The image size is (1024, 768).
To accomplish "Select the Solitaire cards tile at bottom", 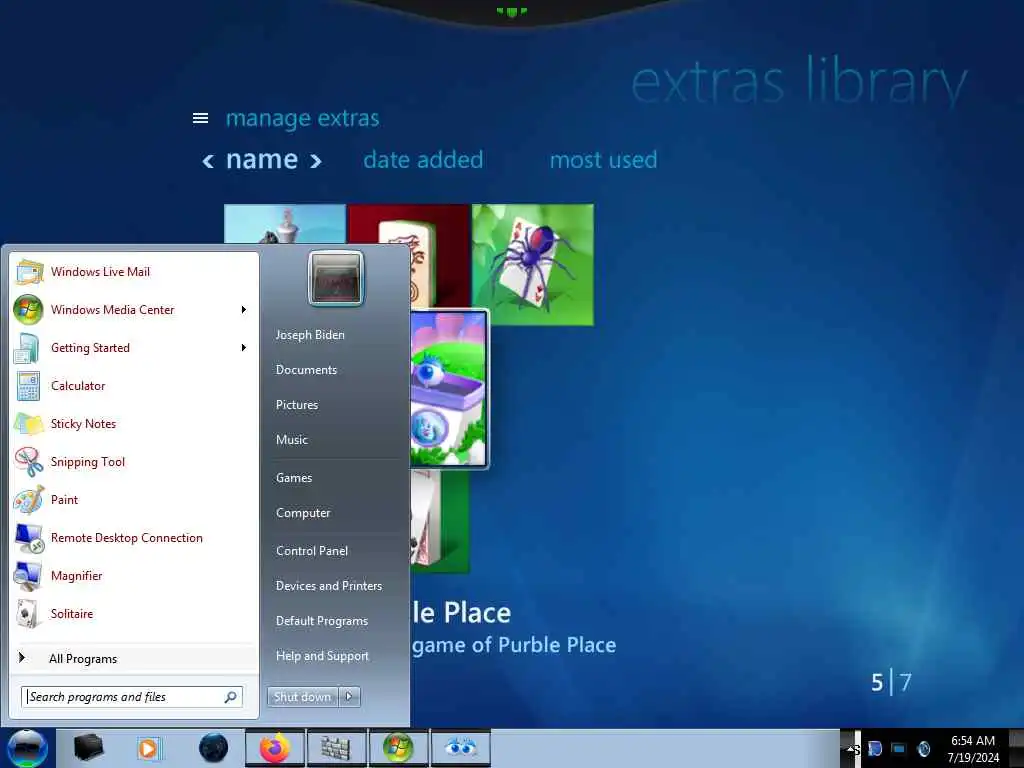I will (x=440, y=520).
